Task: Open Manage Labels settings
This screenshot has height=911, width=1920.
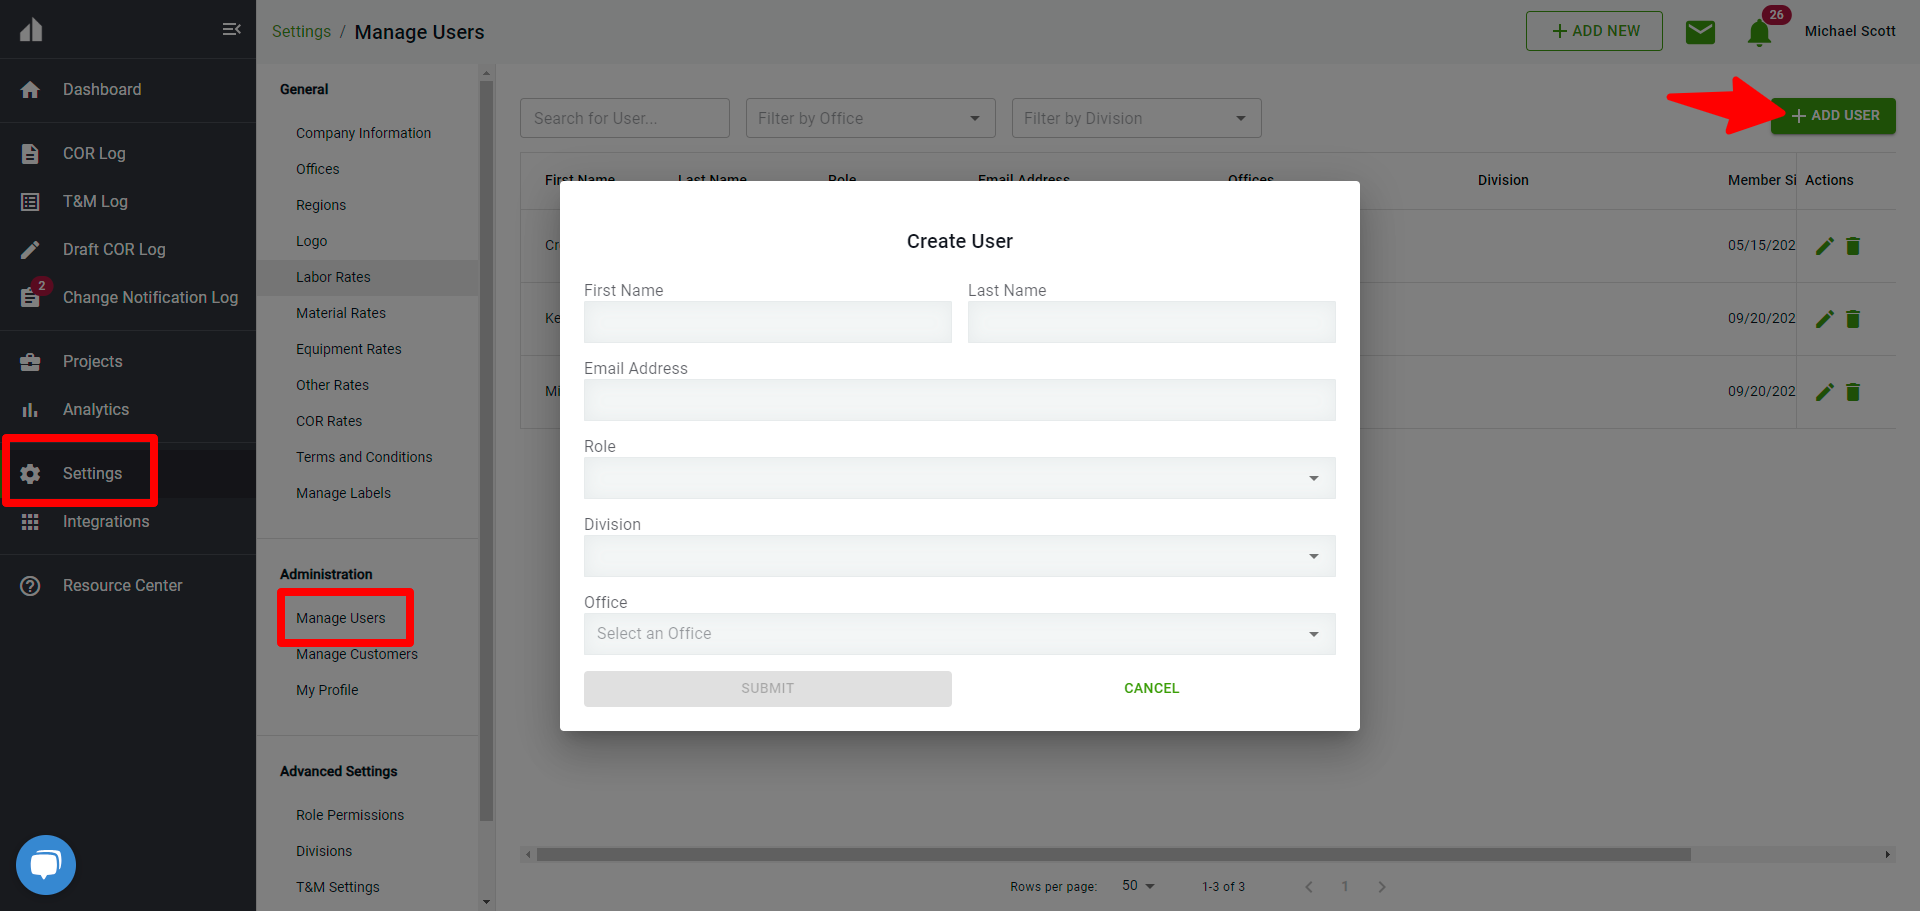Action: point(343,493)
